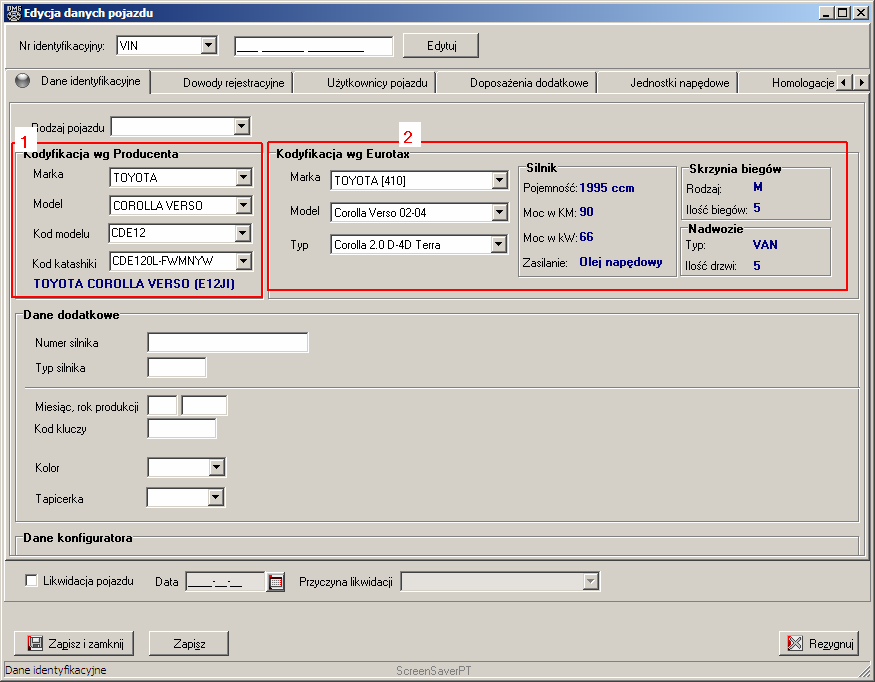The width and height of the screenshot is (875, 682).
Task: Open the Tapicerka dropdown
Action: tap(216, 497)
